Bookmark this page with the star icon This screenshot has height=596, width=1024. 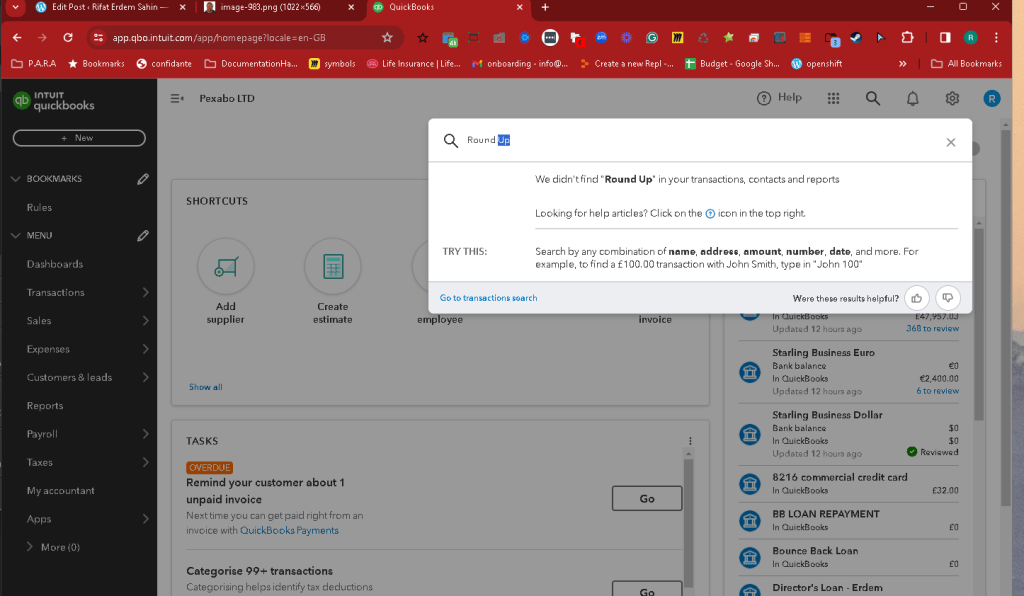[x=387, y=38]
